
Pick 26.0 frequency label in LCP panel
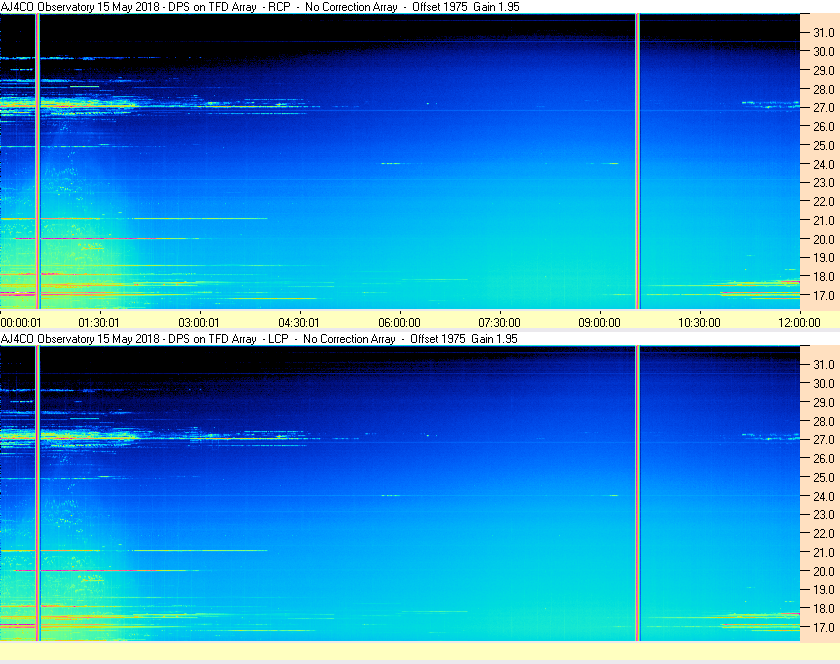pos(824,458)
